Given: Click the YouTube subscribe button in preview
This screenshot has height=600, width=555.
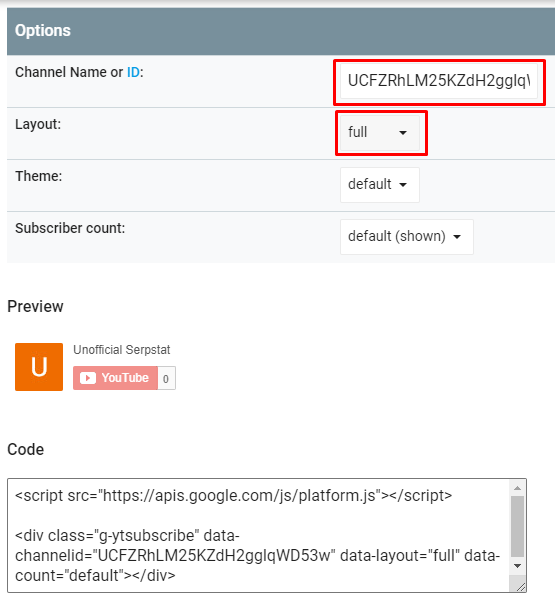Looking at the screenshot, I should (x=115, y=378).
